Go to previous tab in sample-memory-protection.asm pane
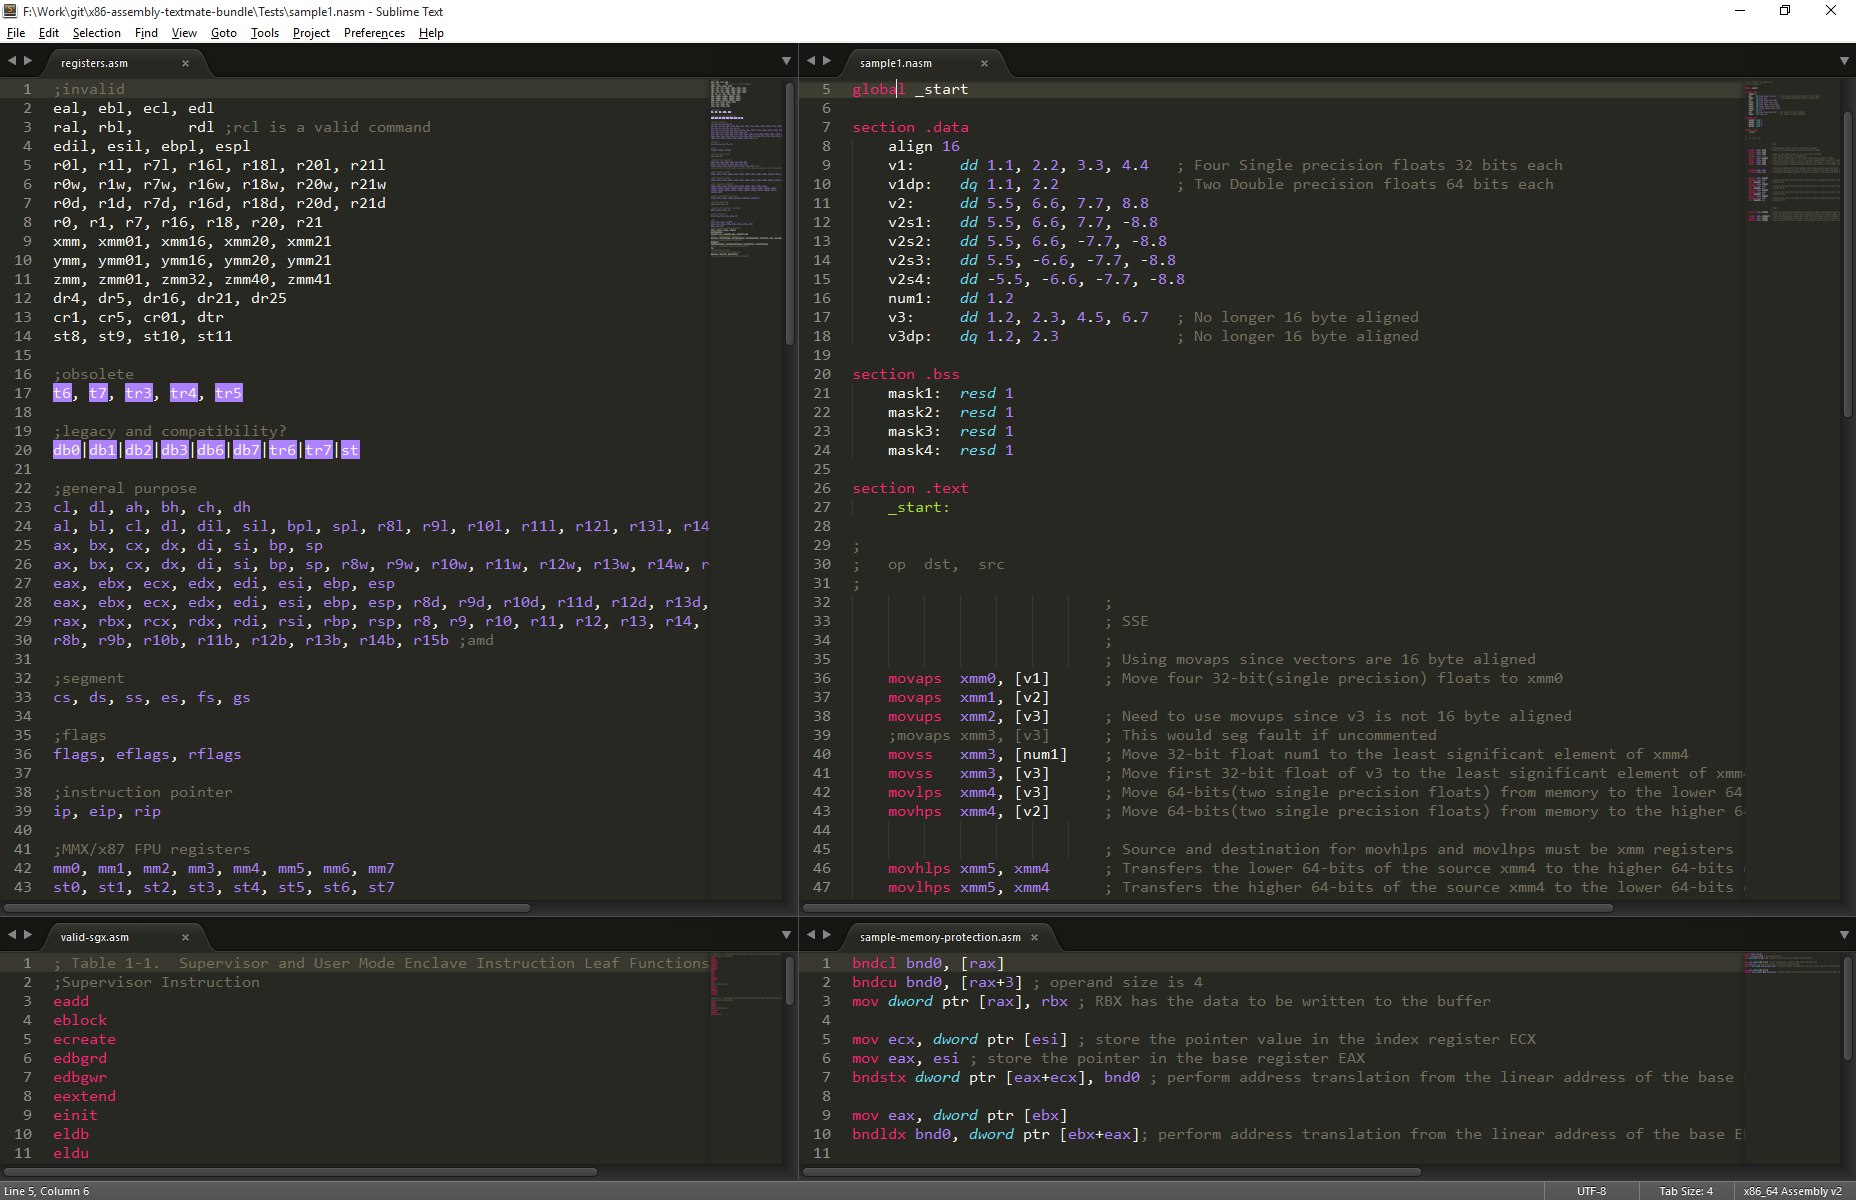This screenshot has height=1200, width=1856. click(811, 935)
